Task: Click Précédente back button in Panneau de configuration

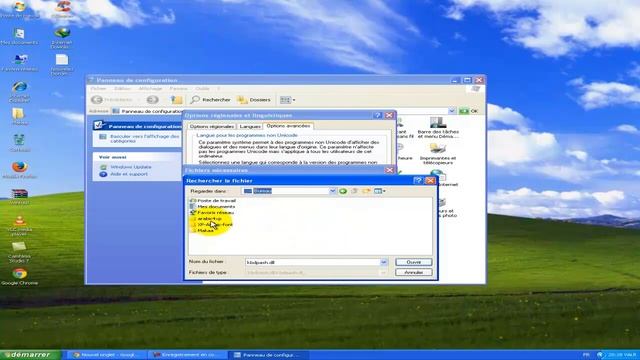Action: point(113,100)
